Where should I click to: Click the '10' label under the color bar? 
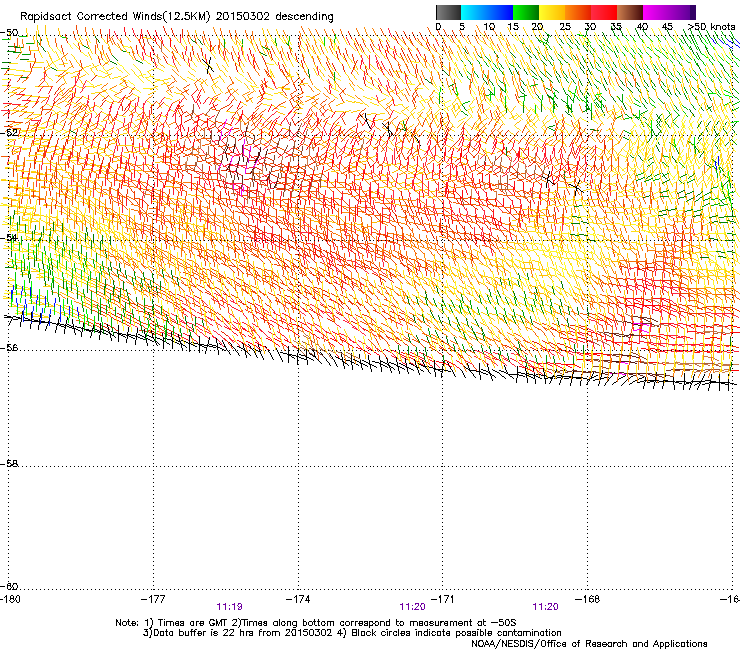click(x=489, y=27)
